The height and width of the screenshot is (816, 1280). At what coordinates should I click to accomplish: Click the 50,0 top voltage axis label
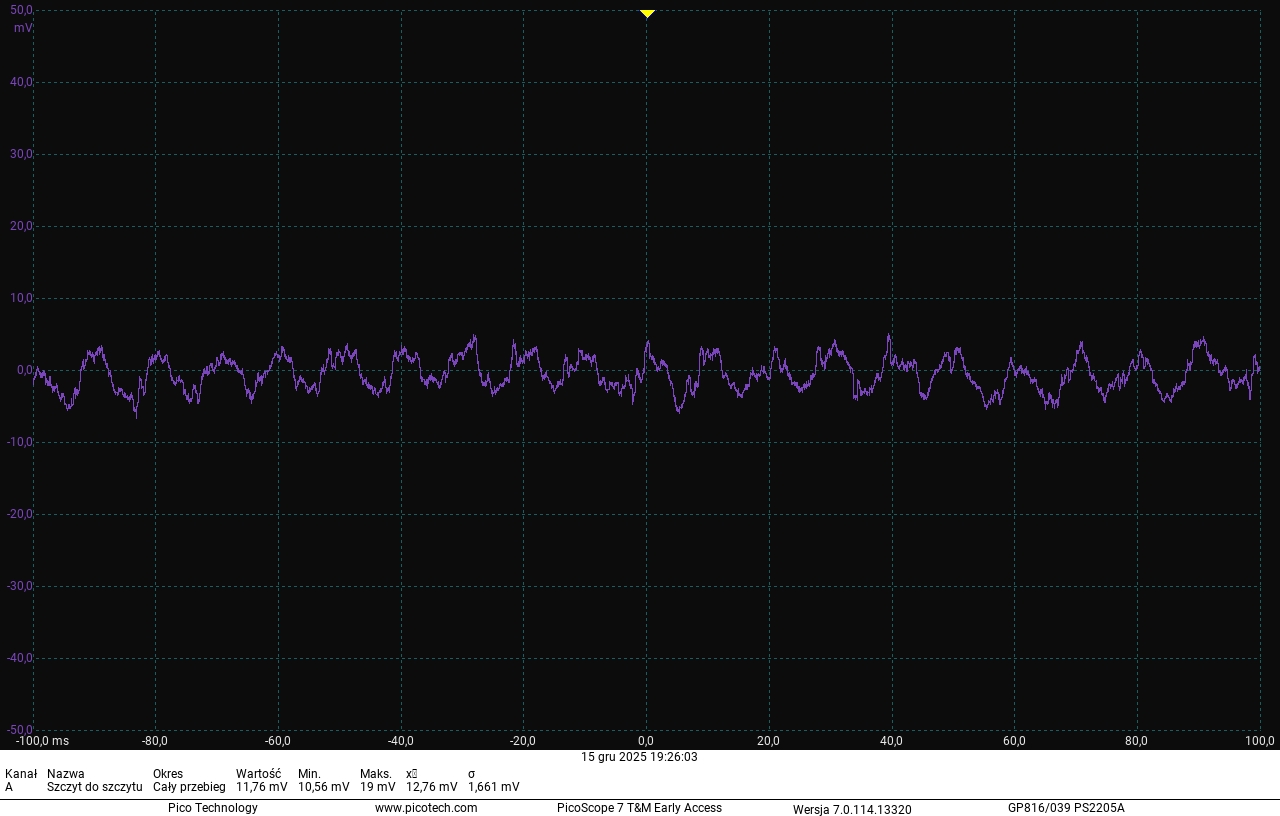pos(22,10)
